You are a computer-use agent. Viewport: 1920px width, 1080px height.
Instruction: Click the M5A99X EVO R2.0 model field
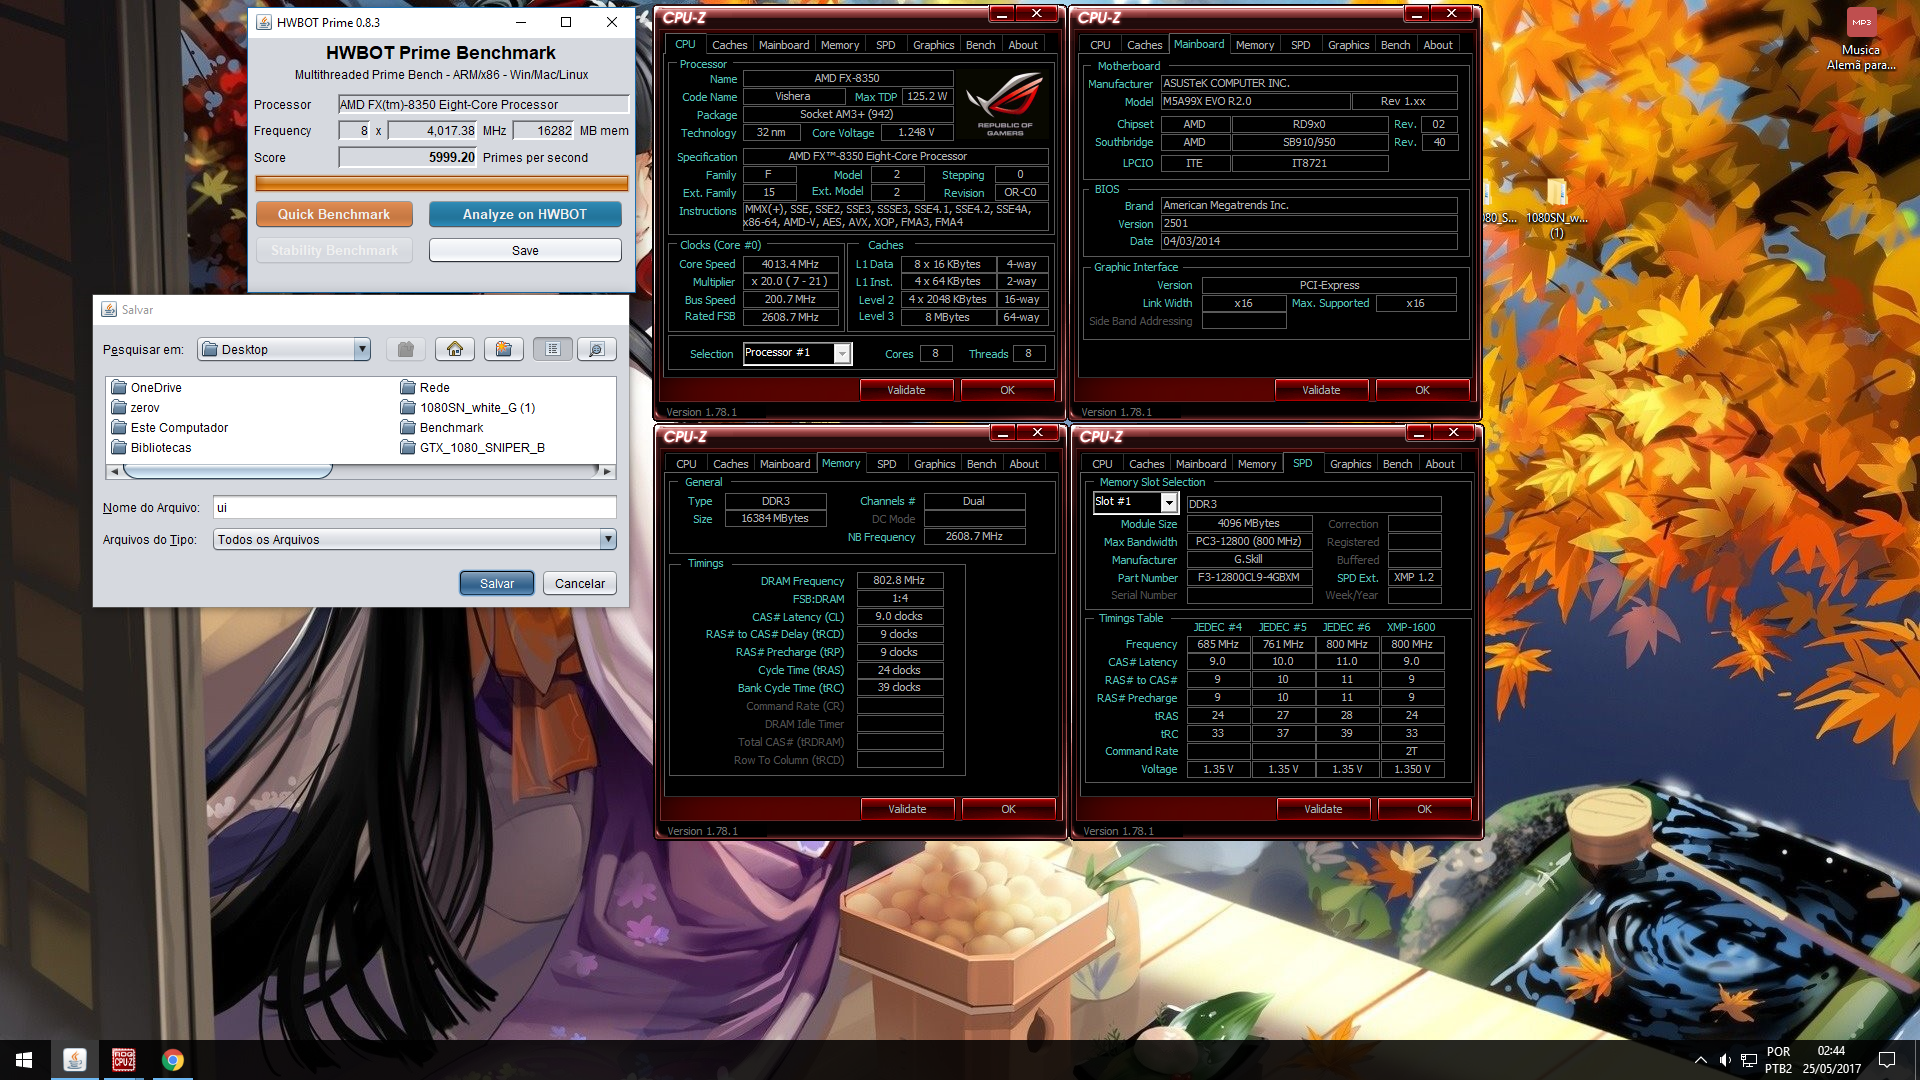(x=1255, y=101)
